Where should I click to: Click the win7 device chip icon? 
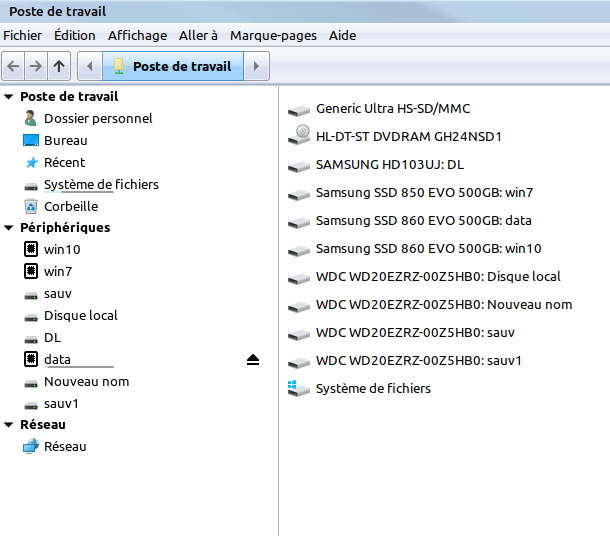pyautogui.click(x=31, y=272)
